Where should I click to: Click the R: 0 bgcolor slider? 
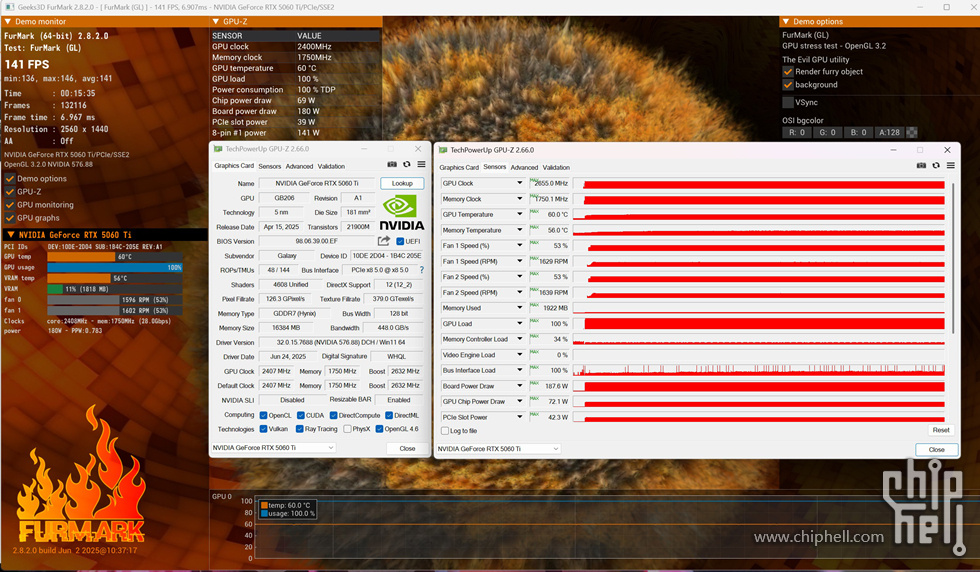tap(797, 133)
